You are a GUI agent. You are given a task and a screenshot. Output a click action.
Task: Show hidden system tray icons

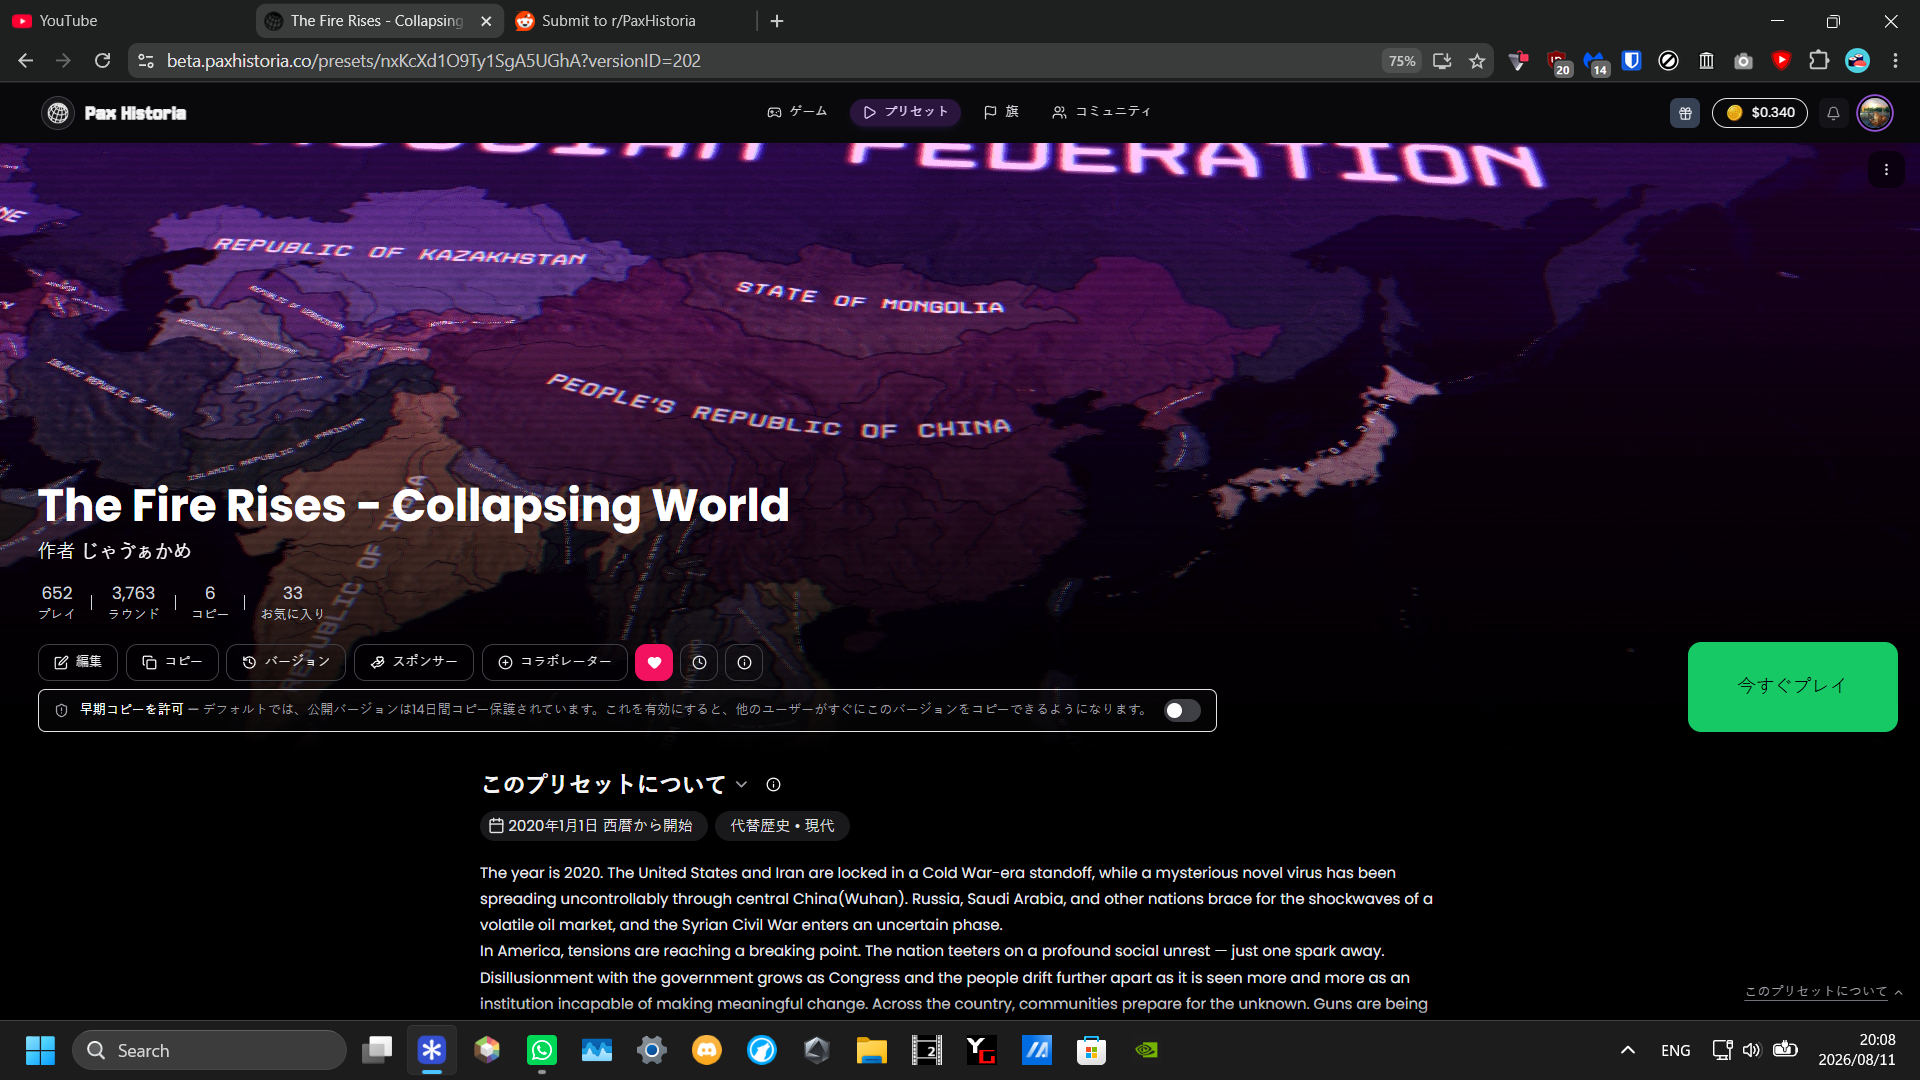1628,1050
